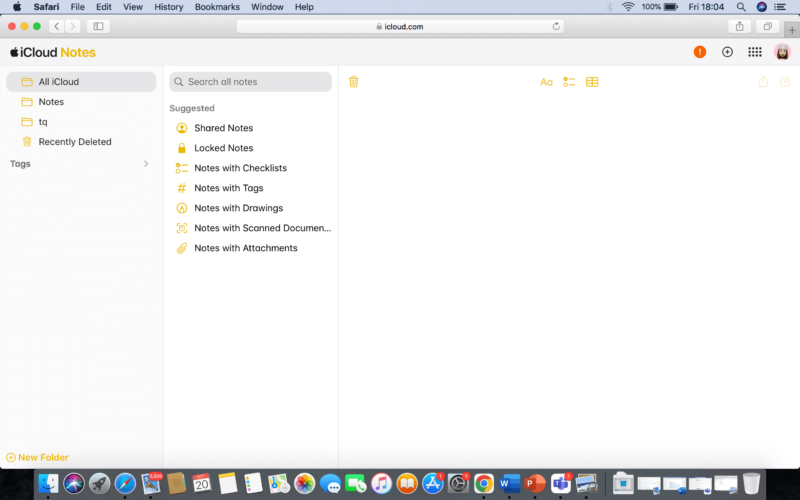Open the File menu

point(78,7)
